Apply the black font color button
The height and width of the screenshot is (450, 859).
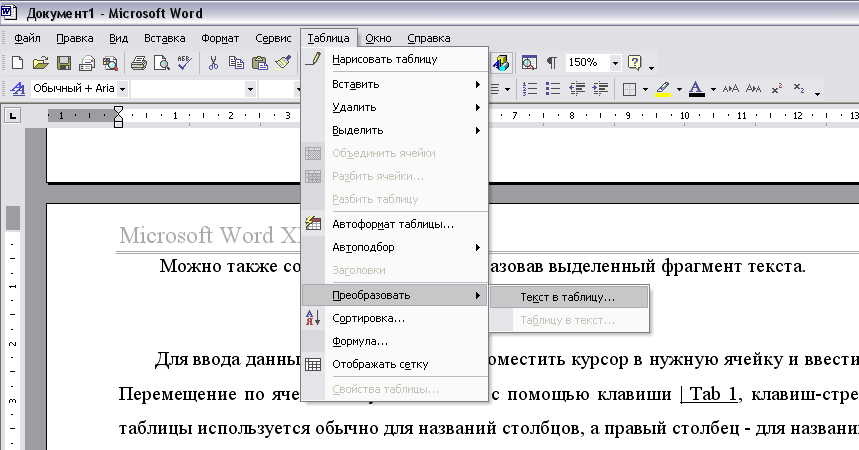tap(696, 88)
